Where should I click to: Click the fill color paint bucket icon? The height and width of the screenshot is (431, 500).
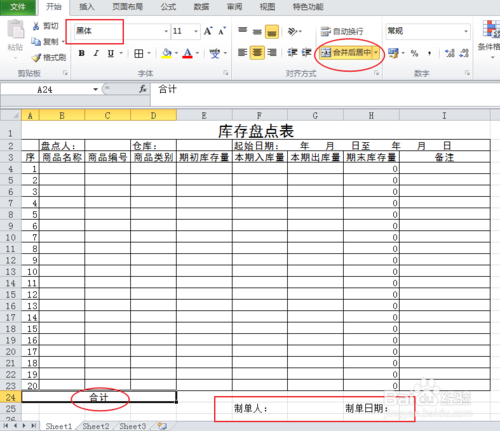point(166,53)
